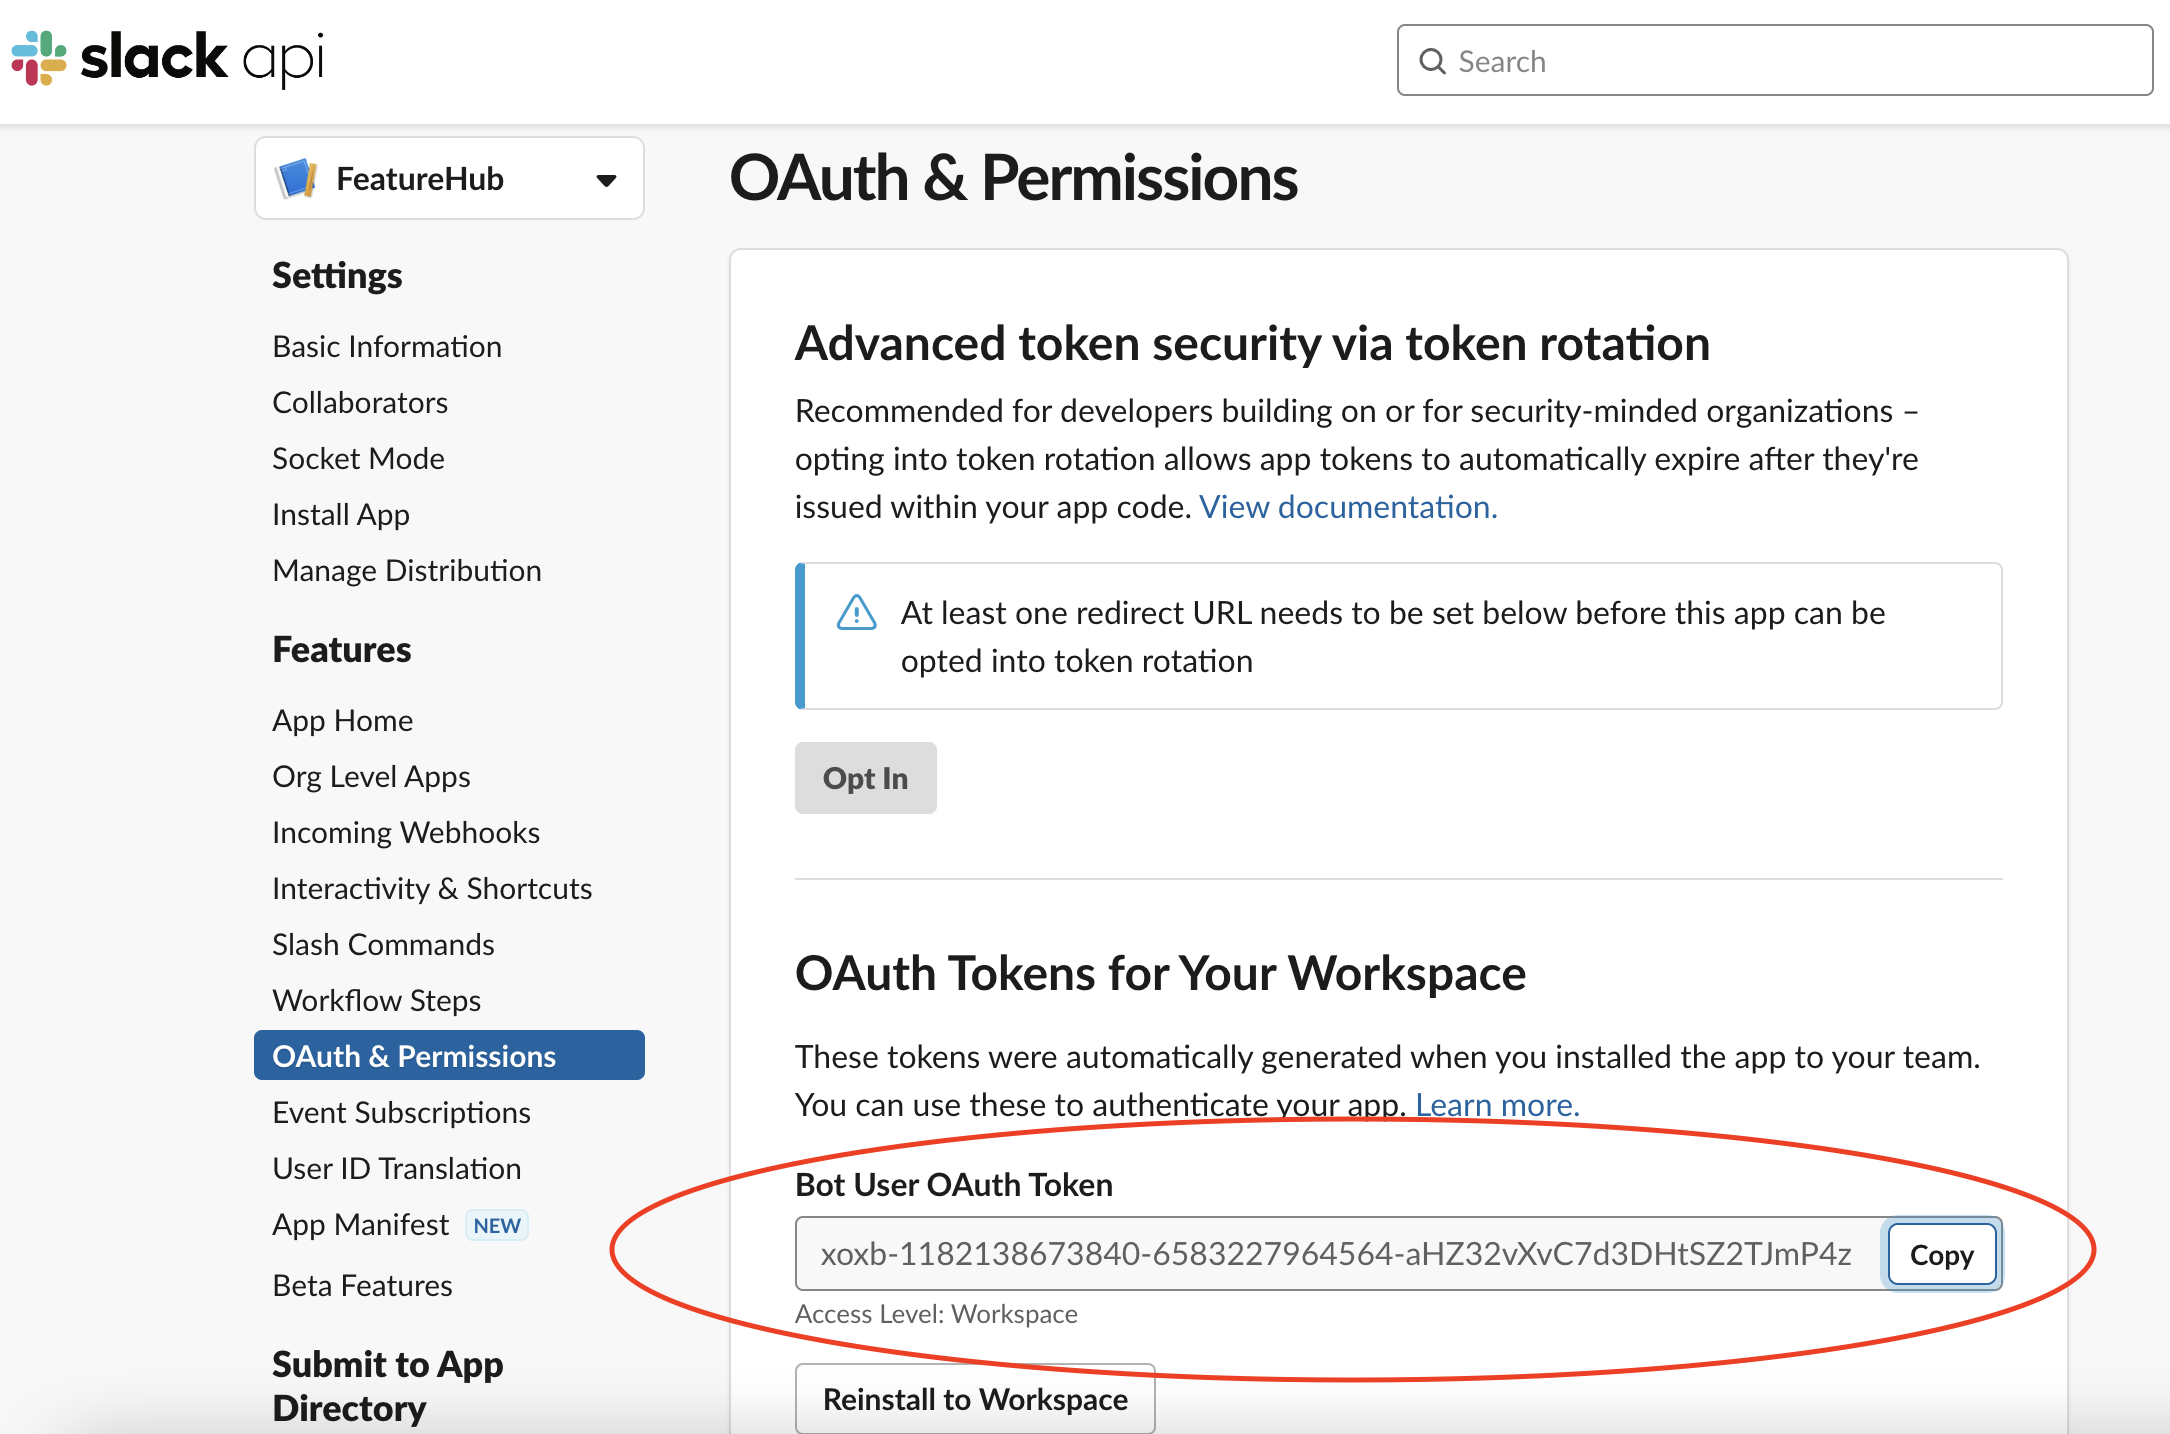
Task: Open the View documentation link
Action: coord(1347,507)
